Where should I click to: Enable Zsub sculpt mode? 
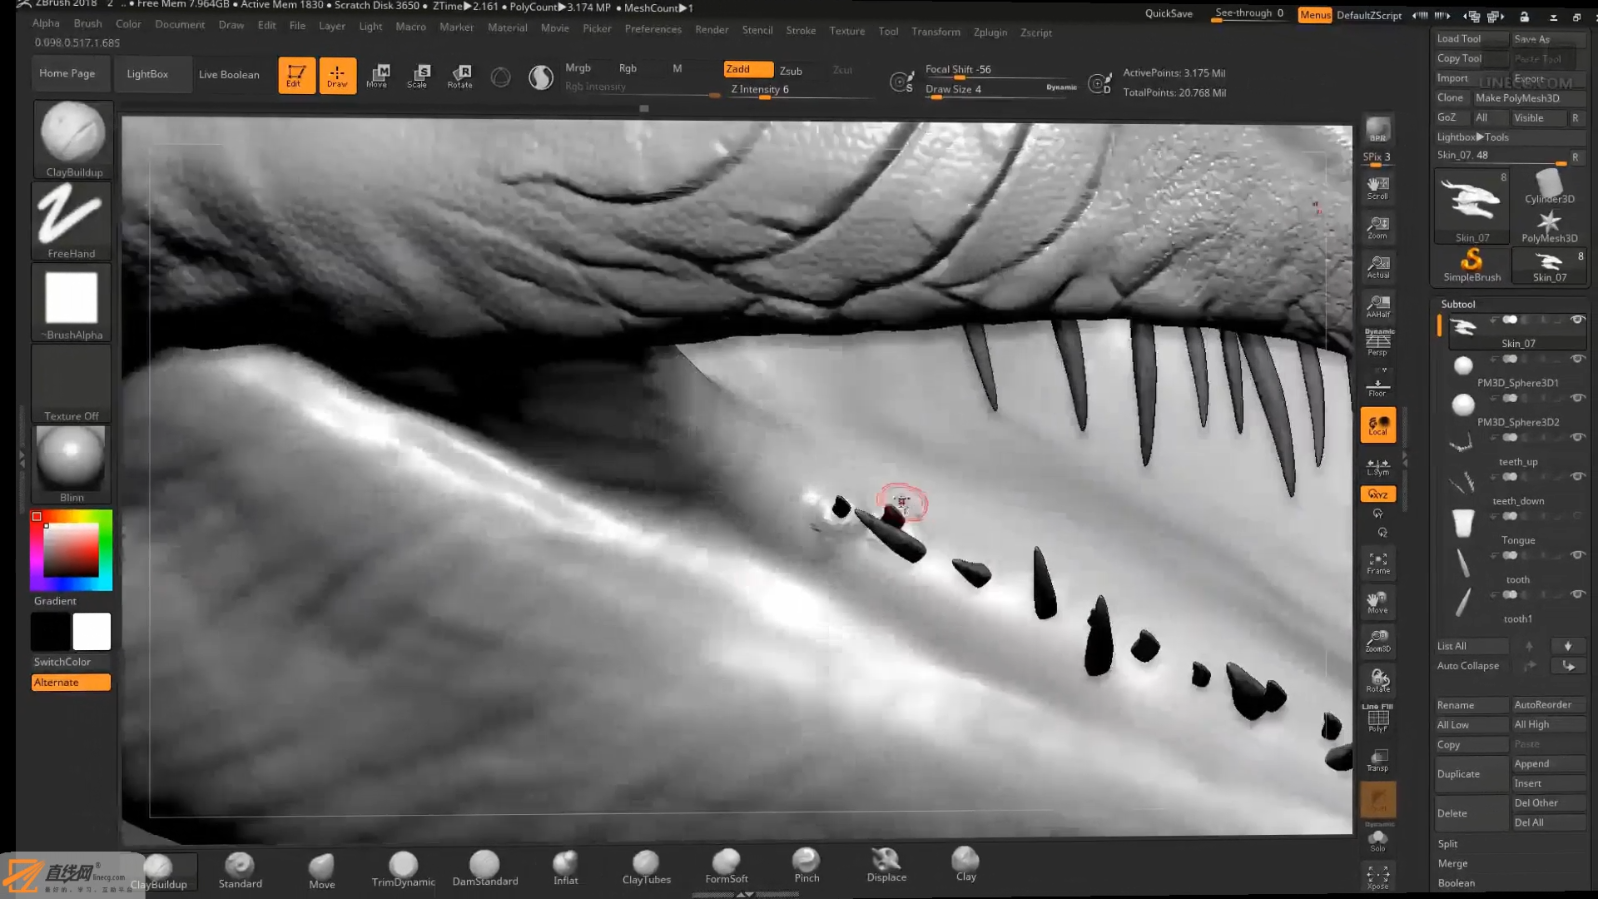pos(791,70)
